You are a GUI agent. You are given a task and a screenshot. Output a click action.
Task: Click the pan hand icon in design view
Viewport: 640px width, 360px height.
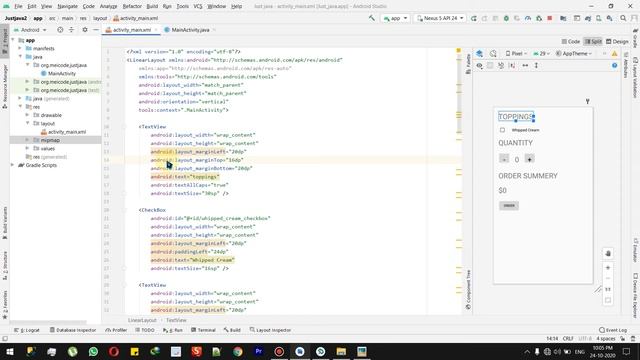(608, 253)
